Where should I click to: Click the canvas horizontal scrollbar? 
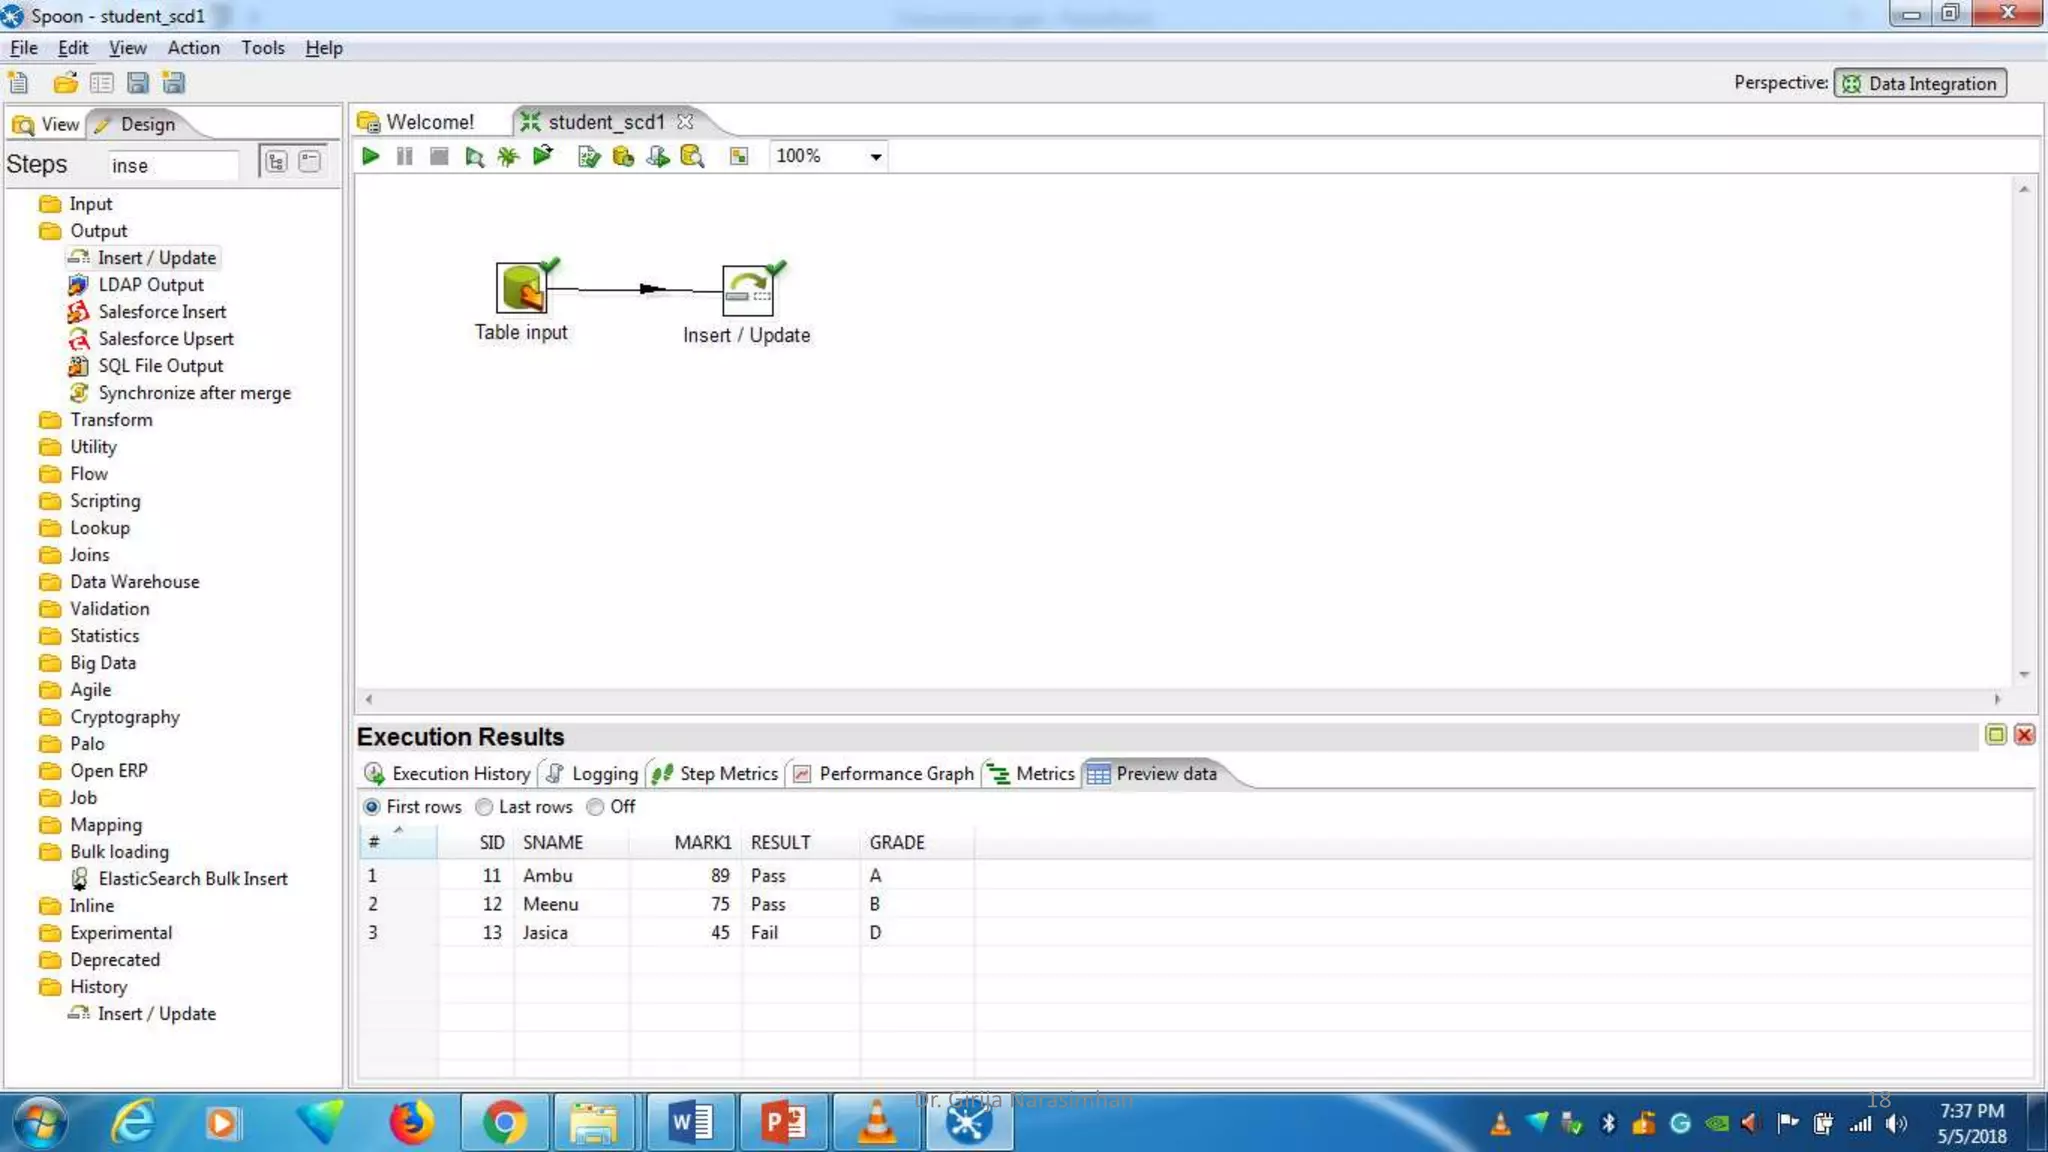coord(1182,699)
